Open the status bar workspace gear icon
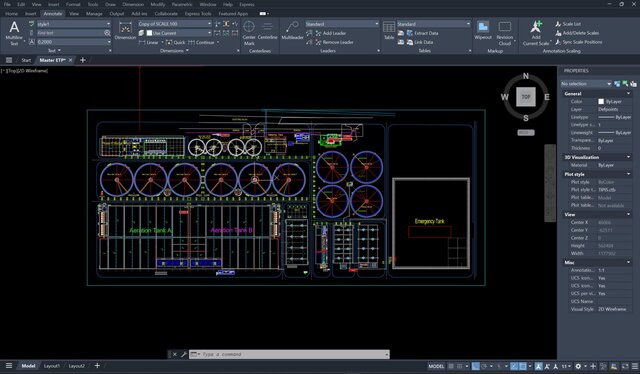 (578, 366)
